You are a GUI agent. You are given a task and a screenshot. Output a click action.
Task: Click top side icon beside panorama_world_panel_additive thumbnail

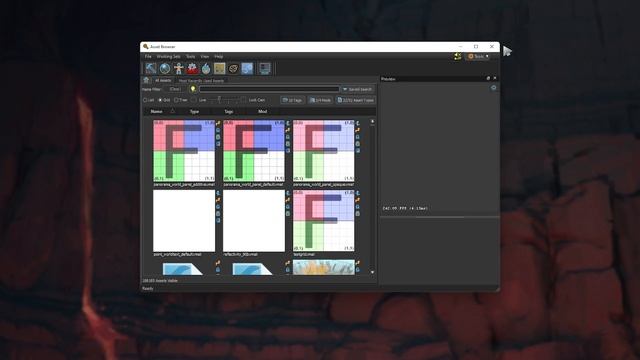218,123
